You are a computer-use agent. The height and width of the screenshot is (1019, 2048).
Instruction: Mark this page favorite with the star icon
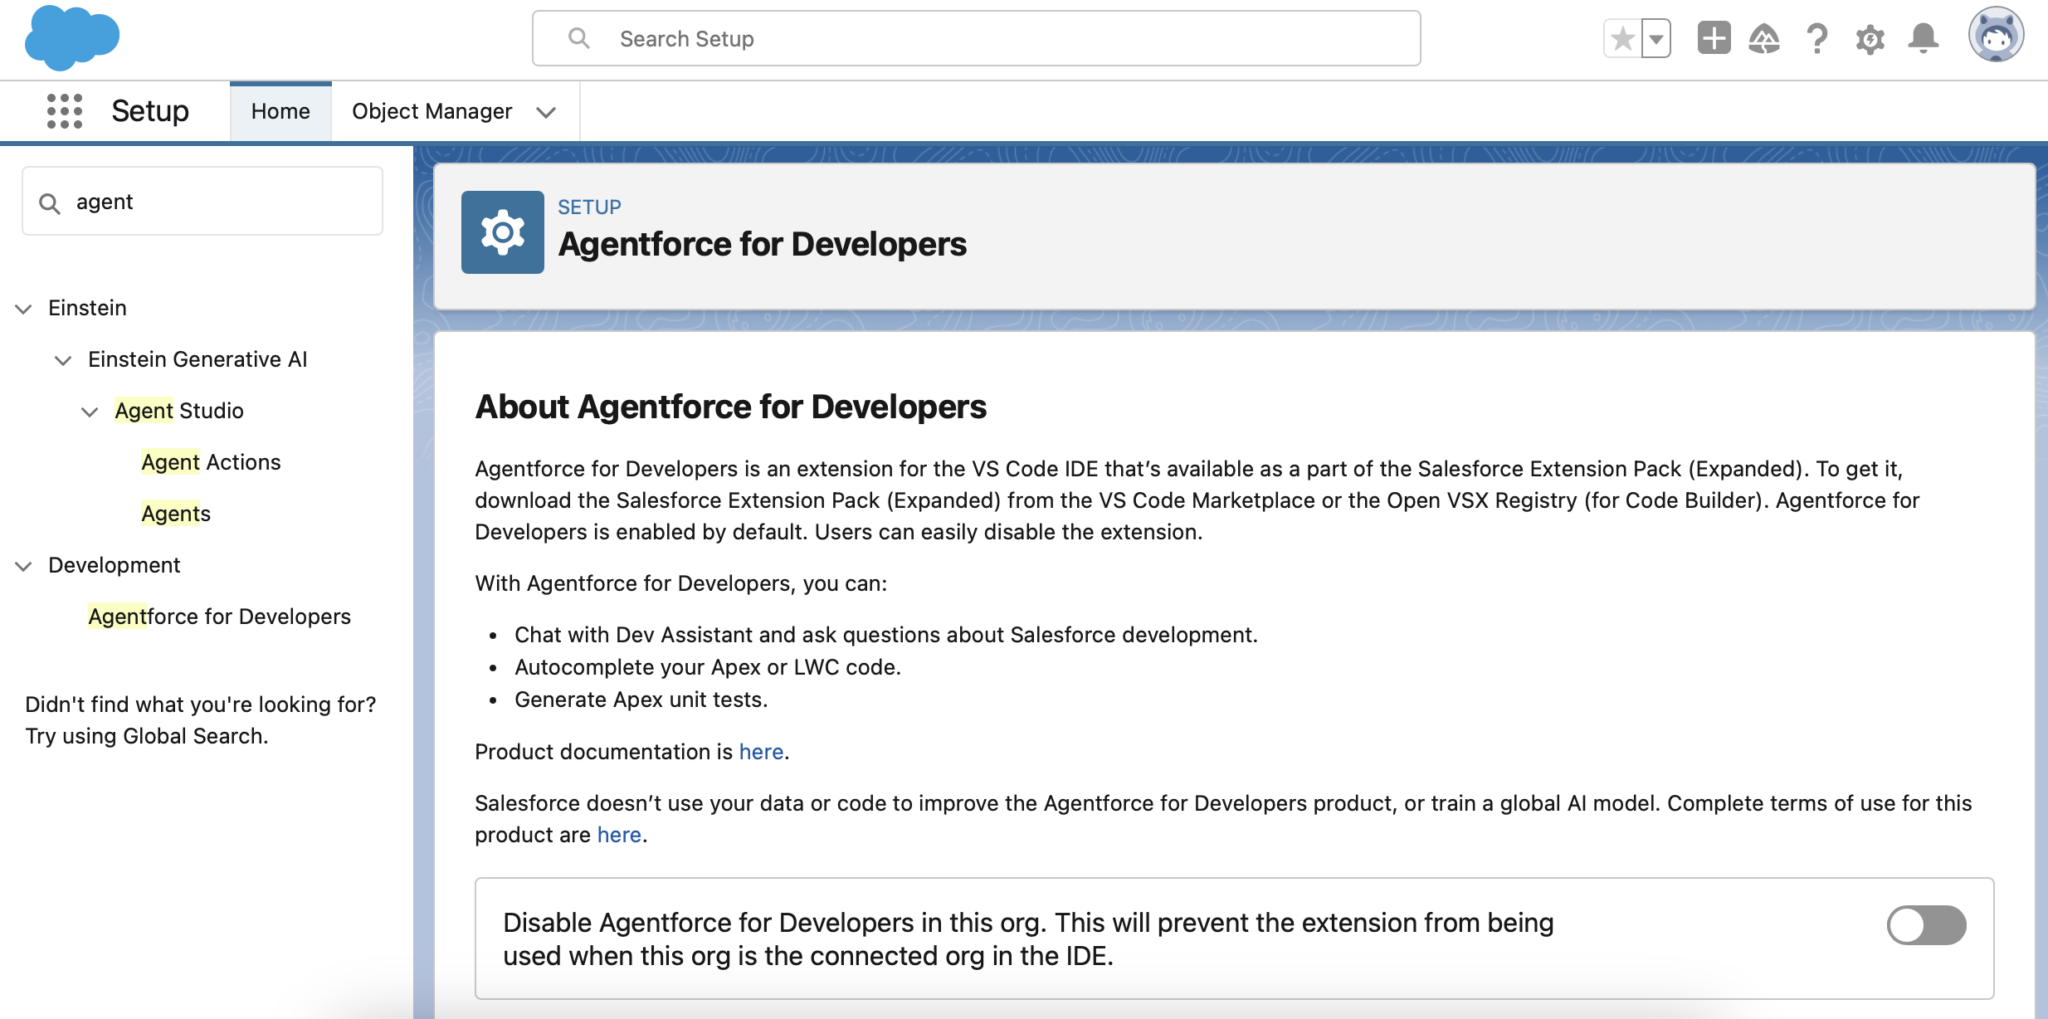point(1621,38)
